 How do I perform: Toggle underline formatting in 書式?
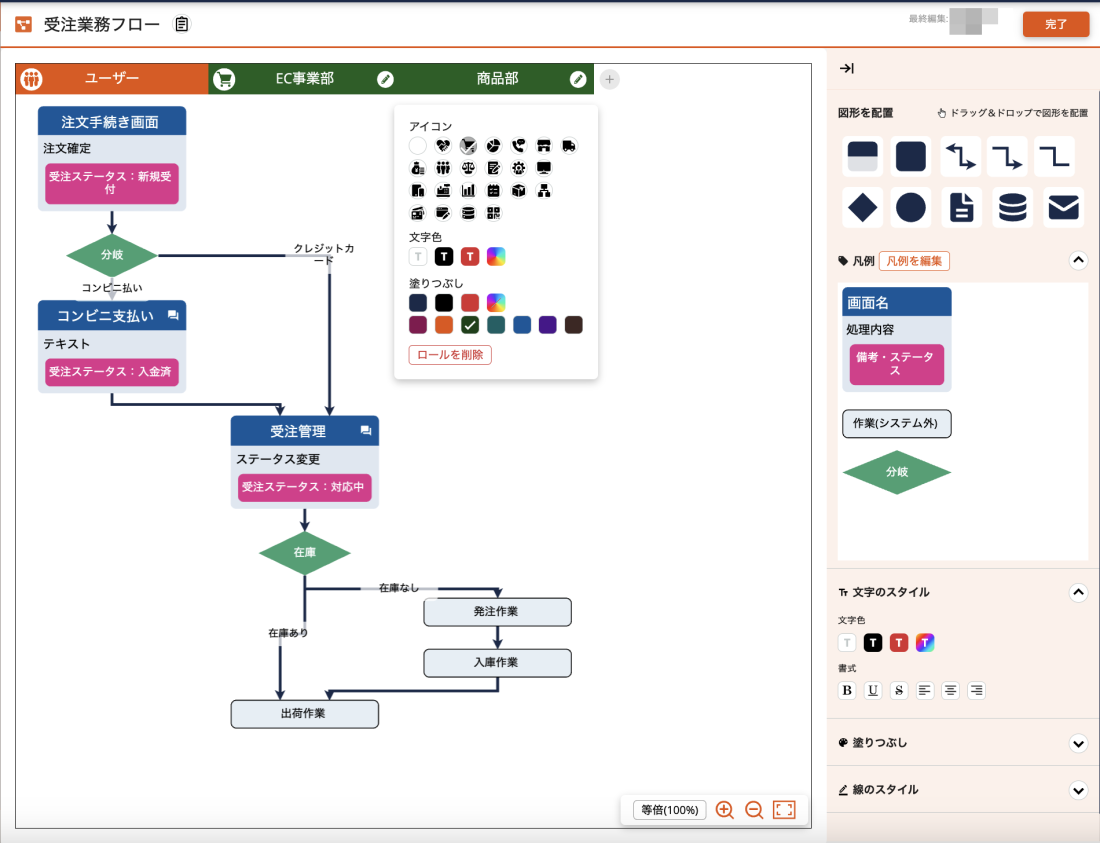point(872,690)
